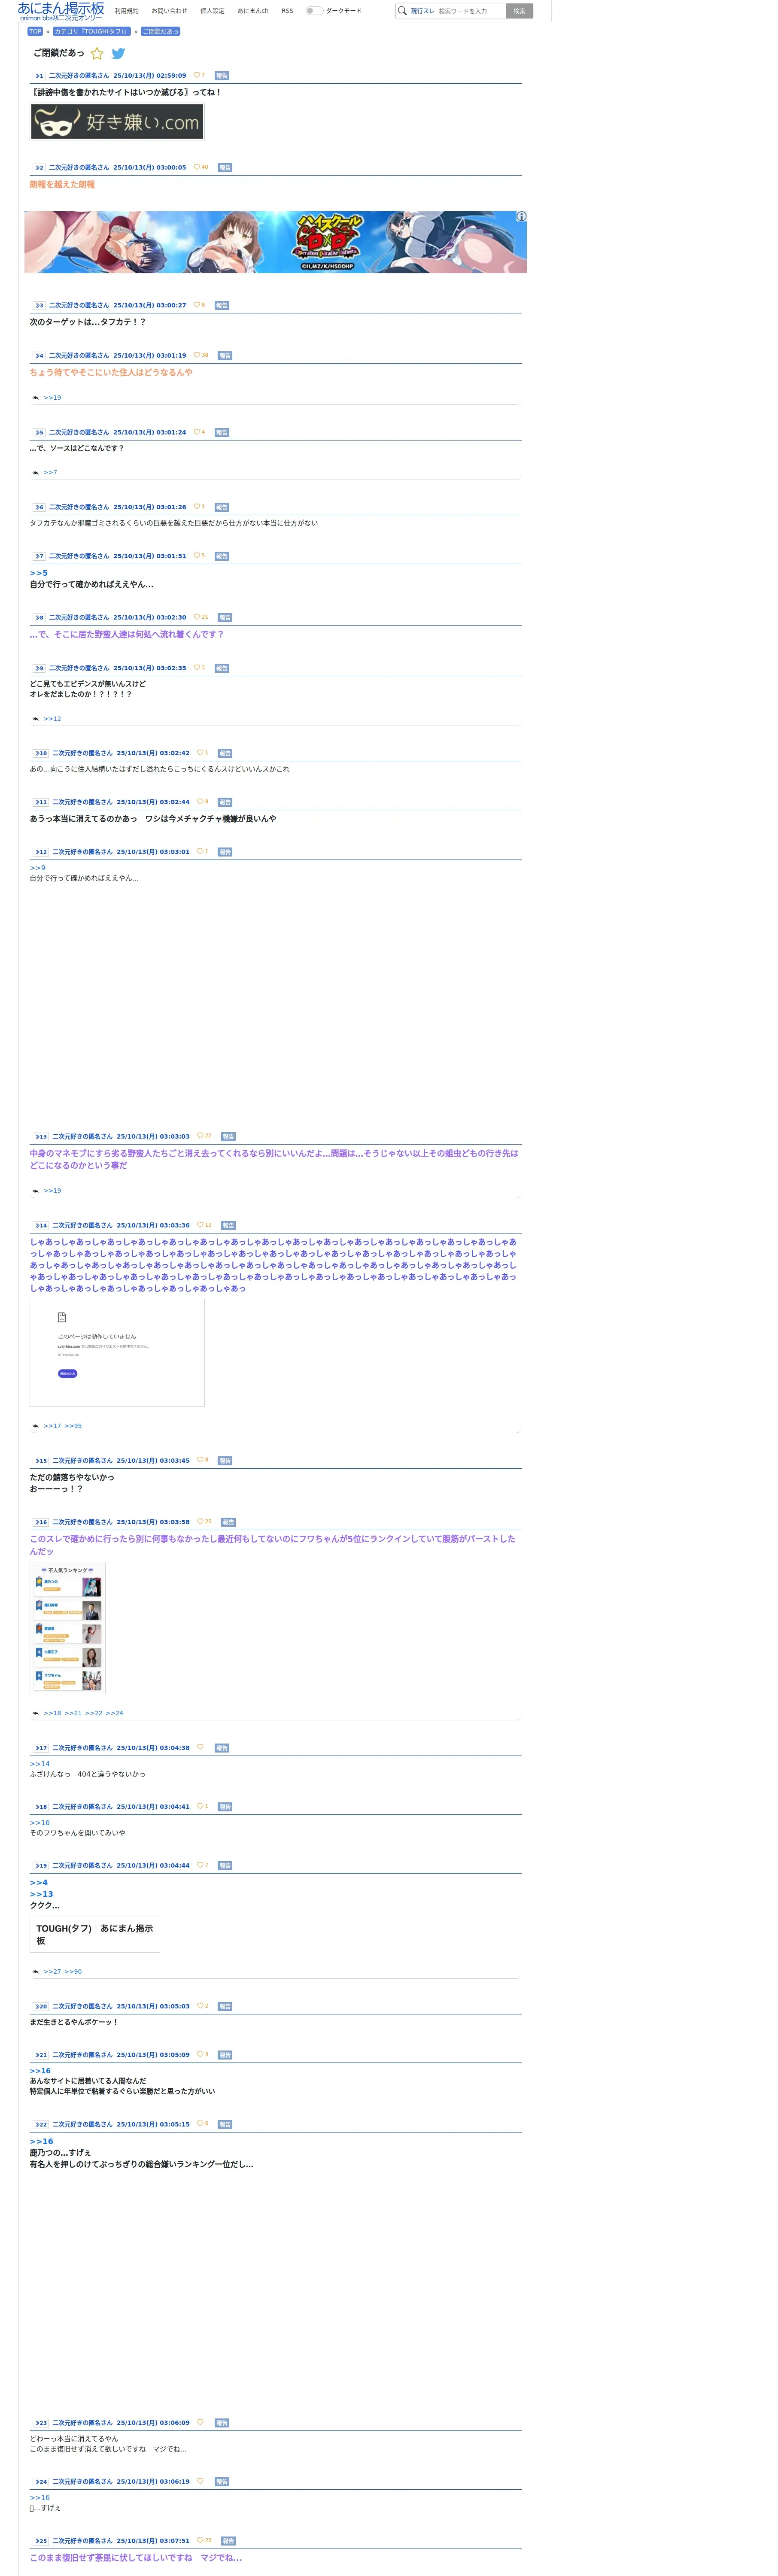Viewport: 778px width, 2576px height.
Task: Click >>14 anchor in post 17
Action: (40, 1764)
